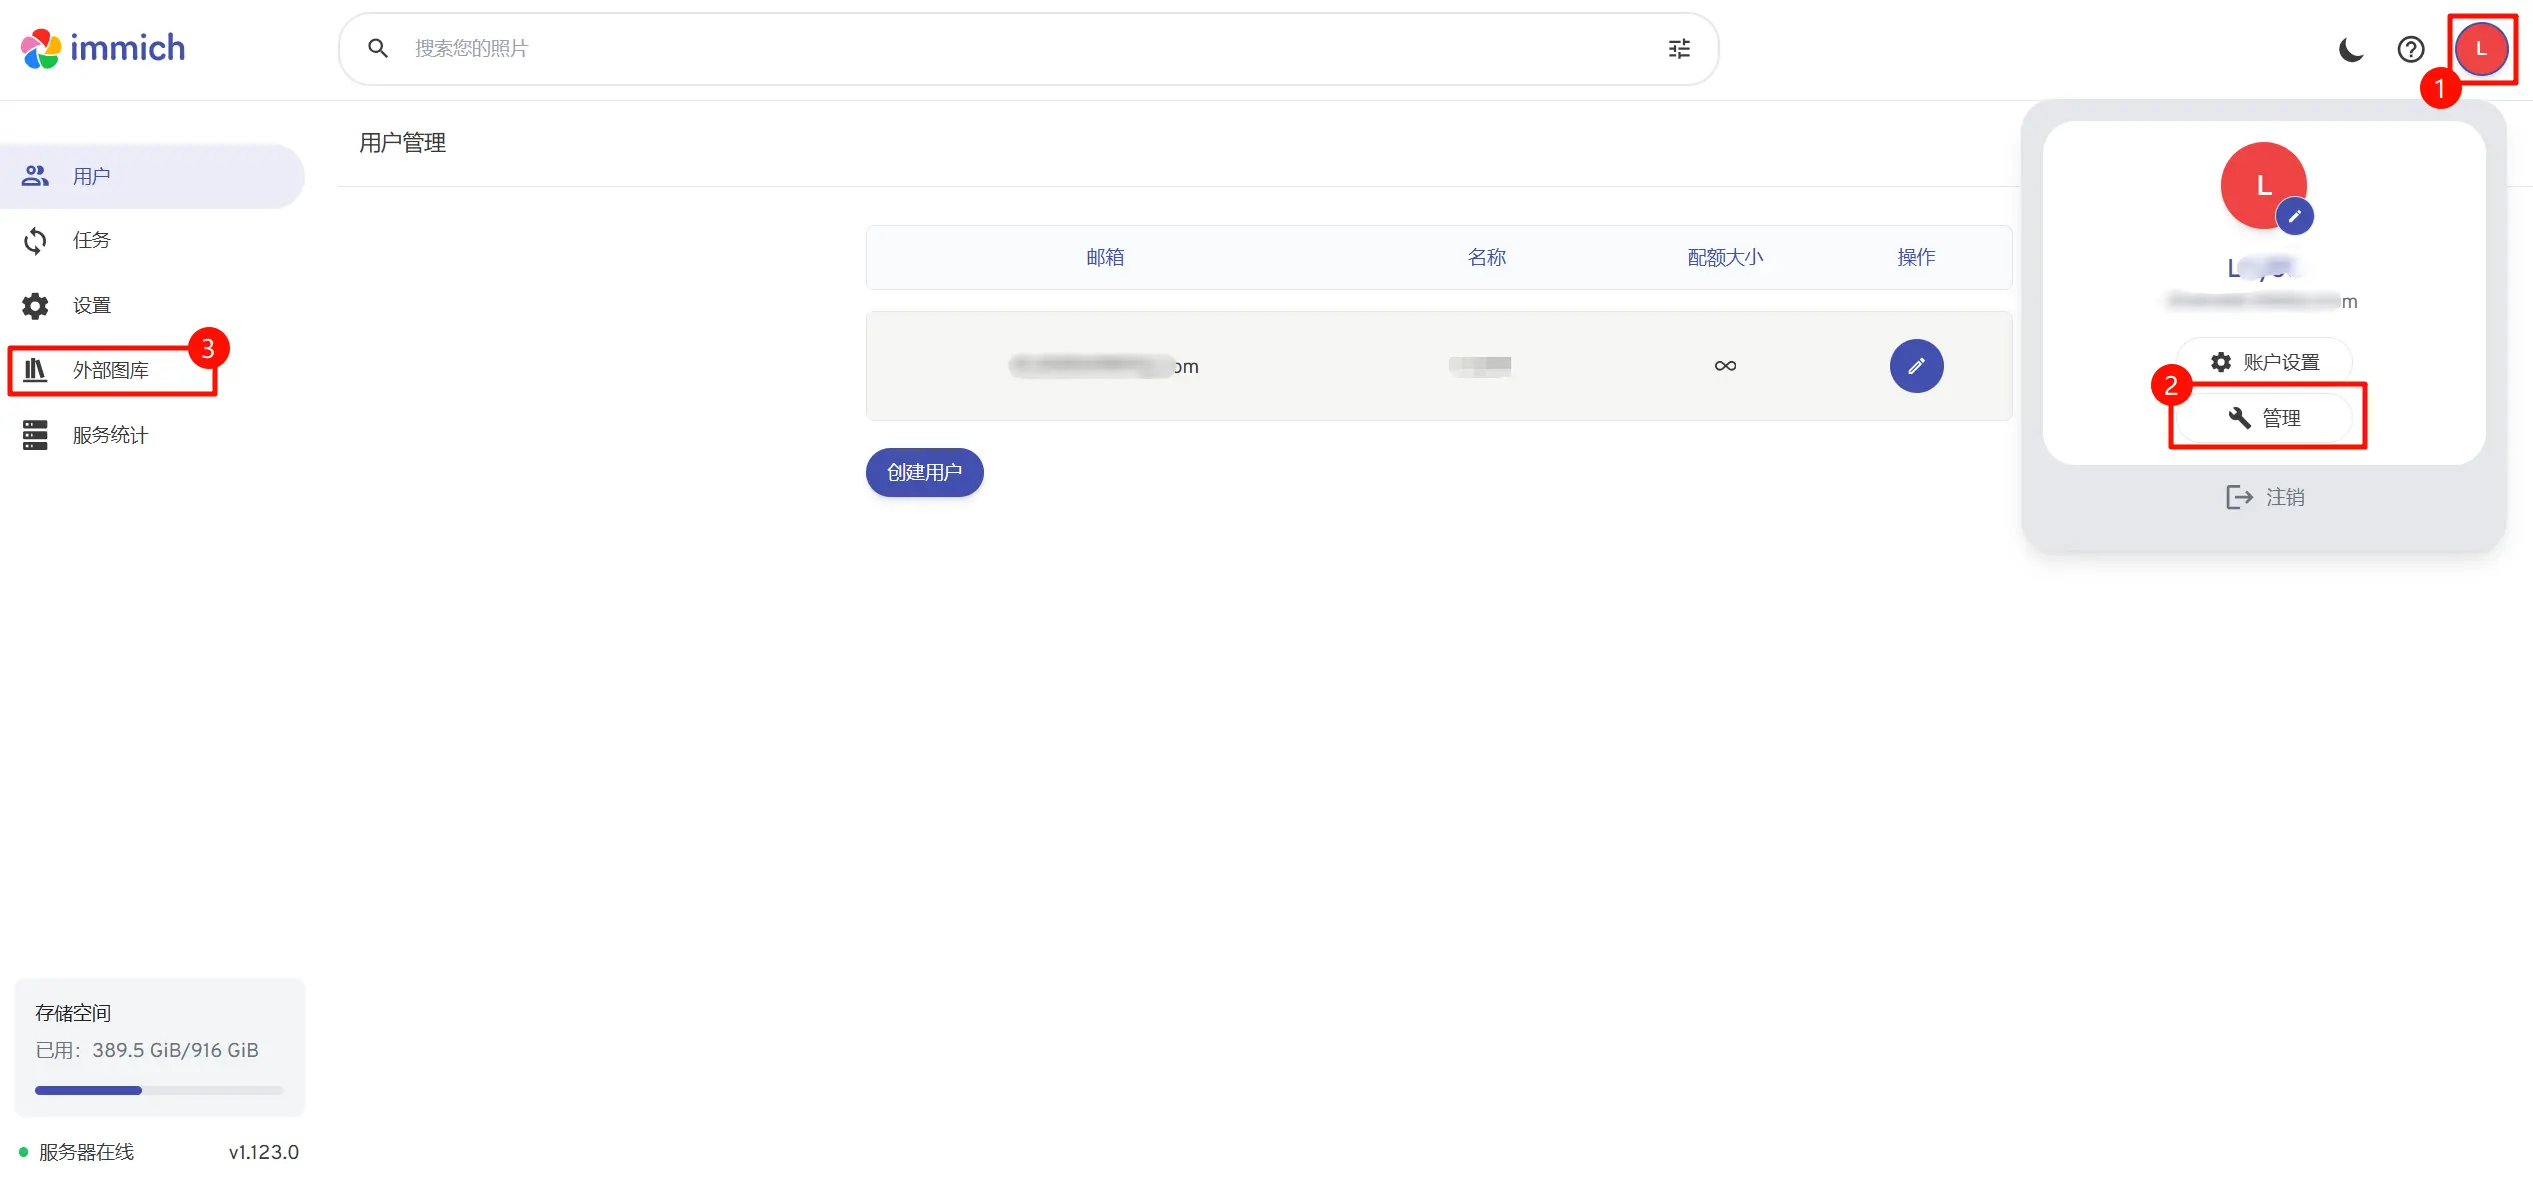The image size is (2533, 1185).
Task: Click the search photos field
Action: (1000, 49)
